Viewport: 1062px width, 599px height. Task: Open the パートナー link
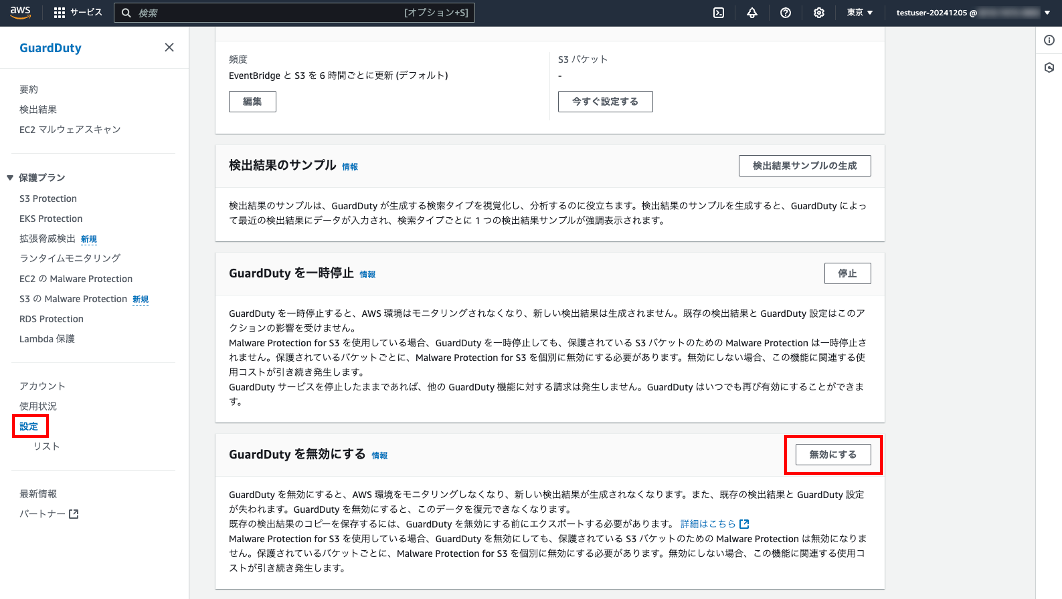43,514
